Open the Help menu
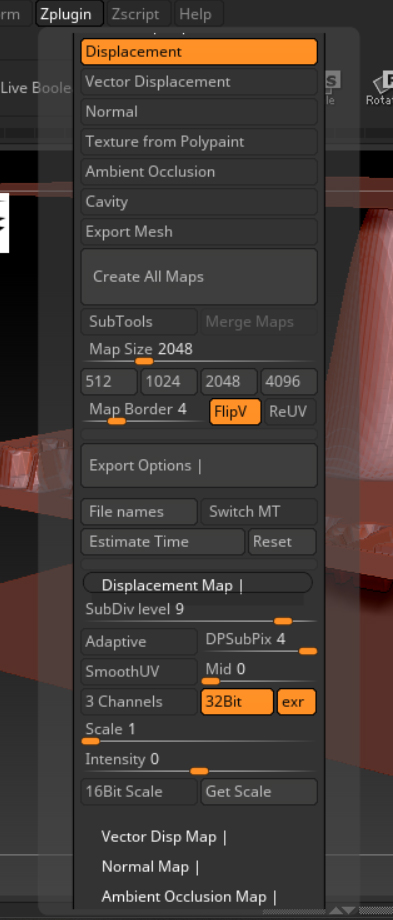The height and width of the screenshot is (920, 393). click(198, 13)
